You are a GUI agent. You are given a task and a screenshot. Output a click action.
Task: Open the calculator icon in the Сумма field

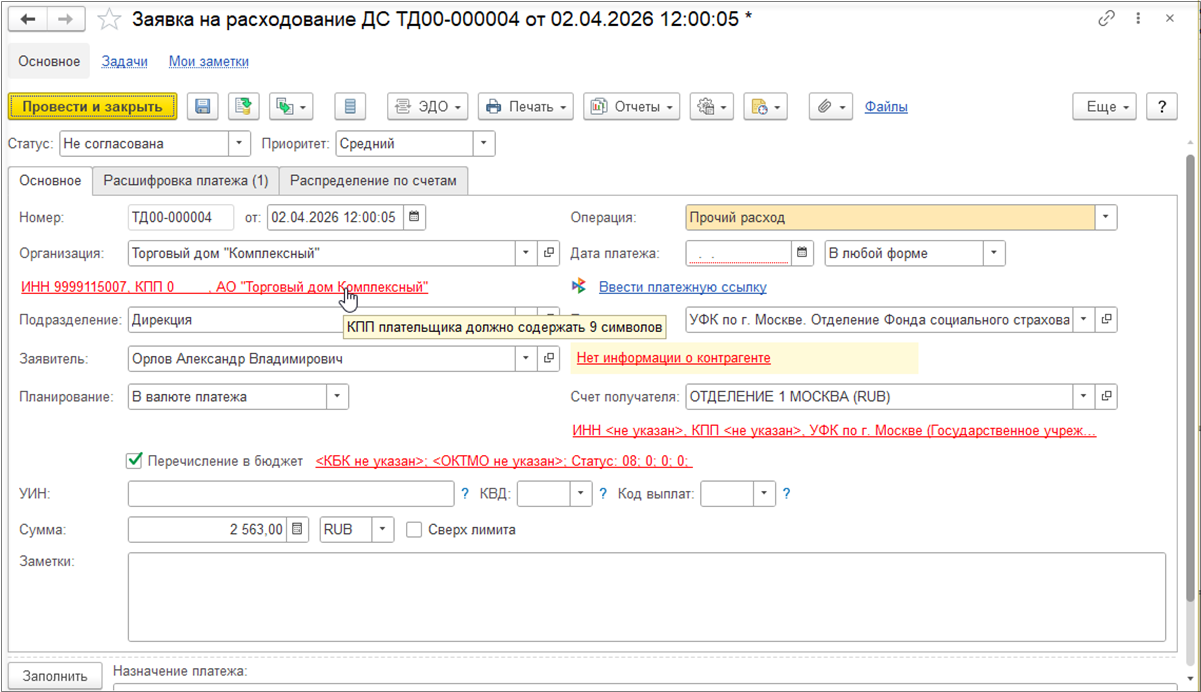297,530
